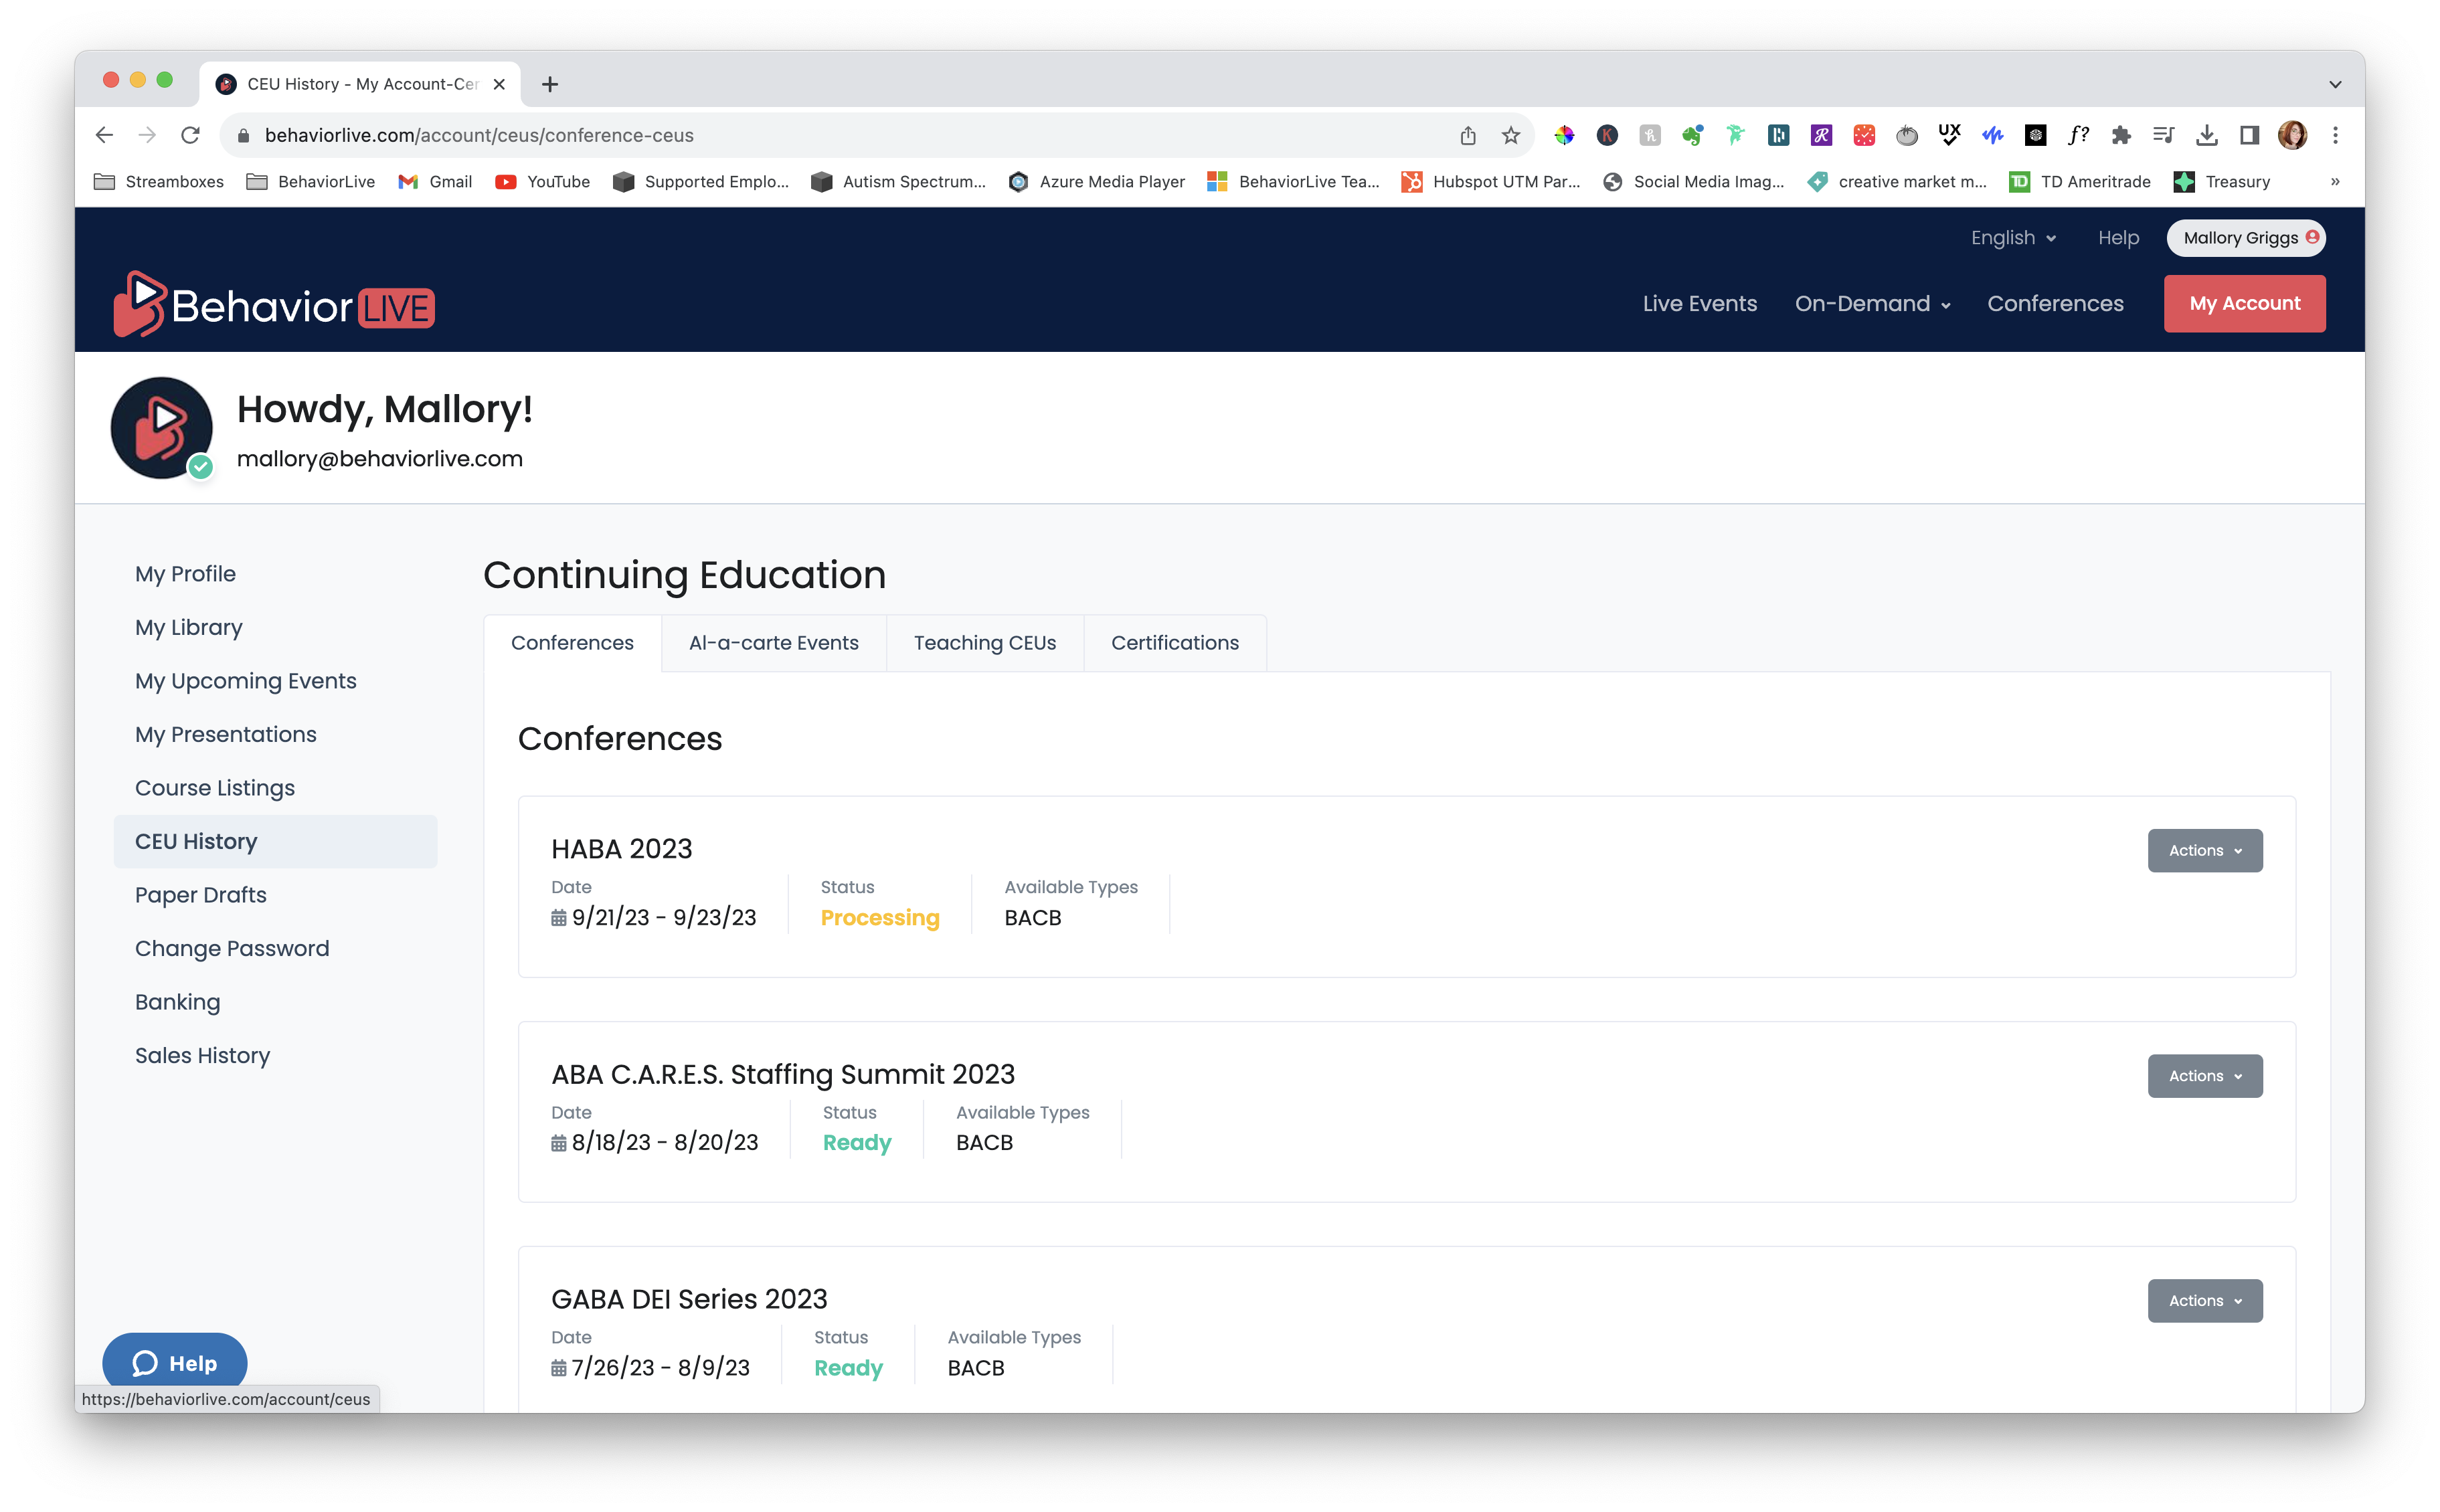Open Actions dropdown for HABA 2023

[2204, 850]
